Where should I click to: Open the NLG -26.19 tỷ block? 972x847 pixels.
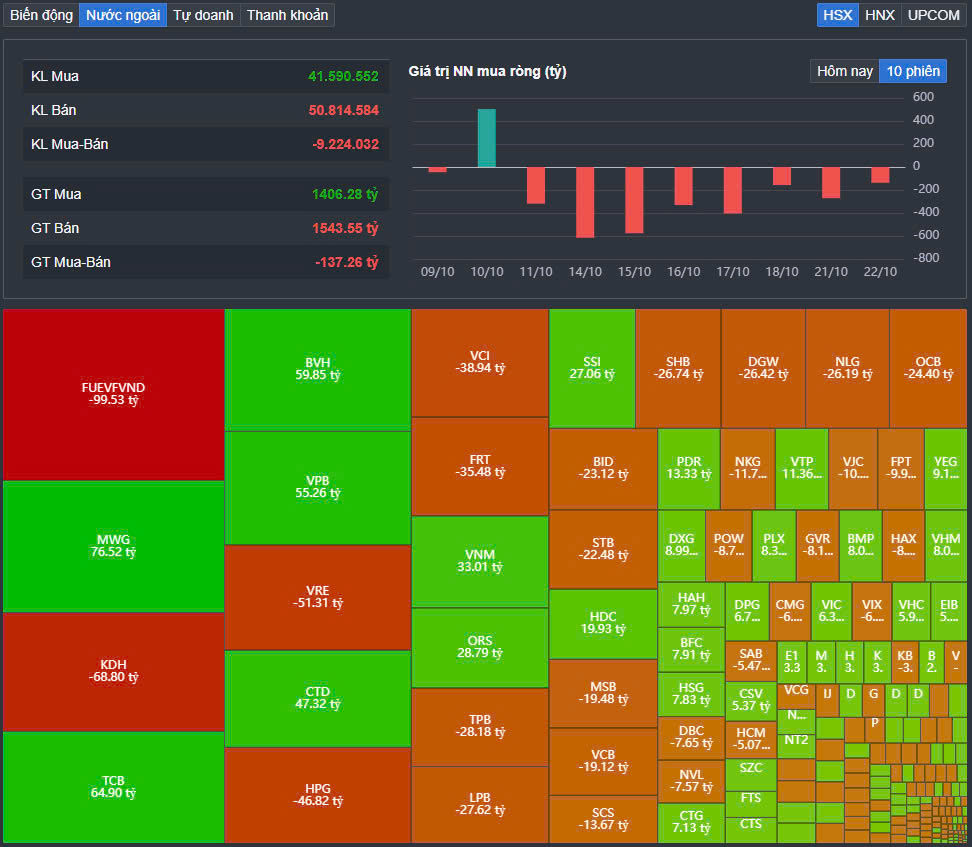(847, 368)
